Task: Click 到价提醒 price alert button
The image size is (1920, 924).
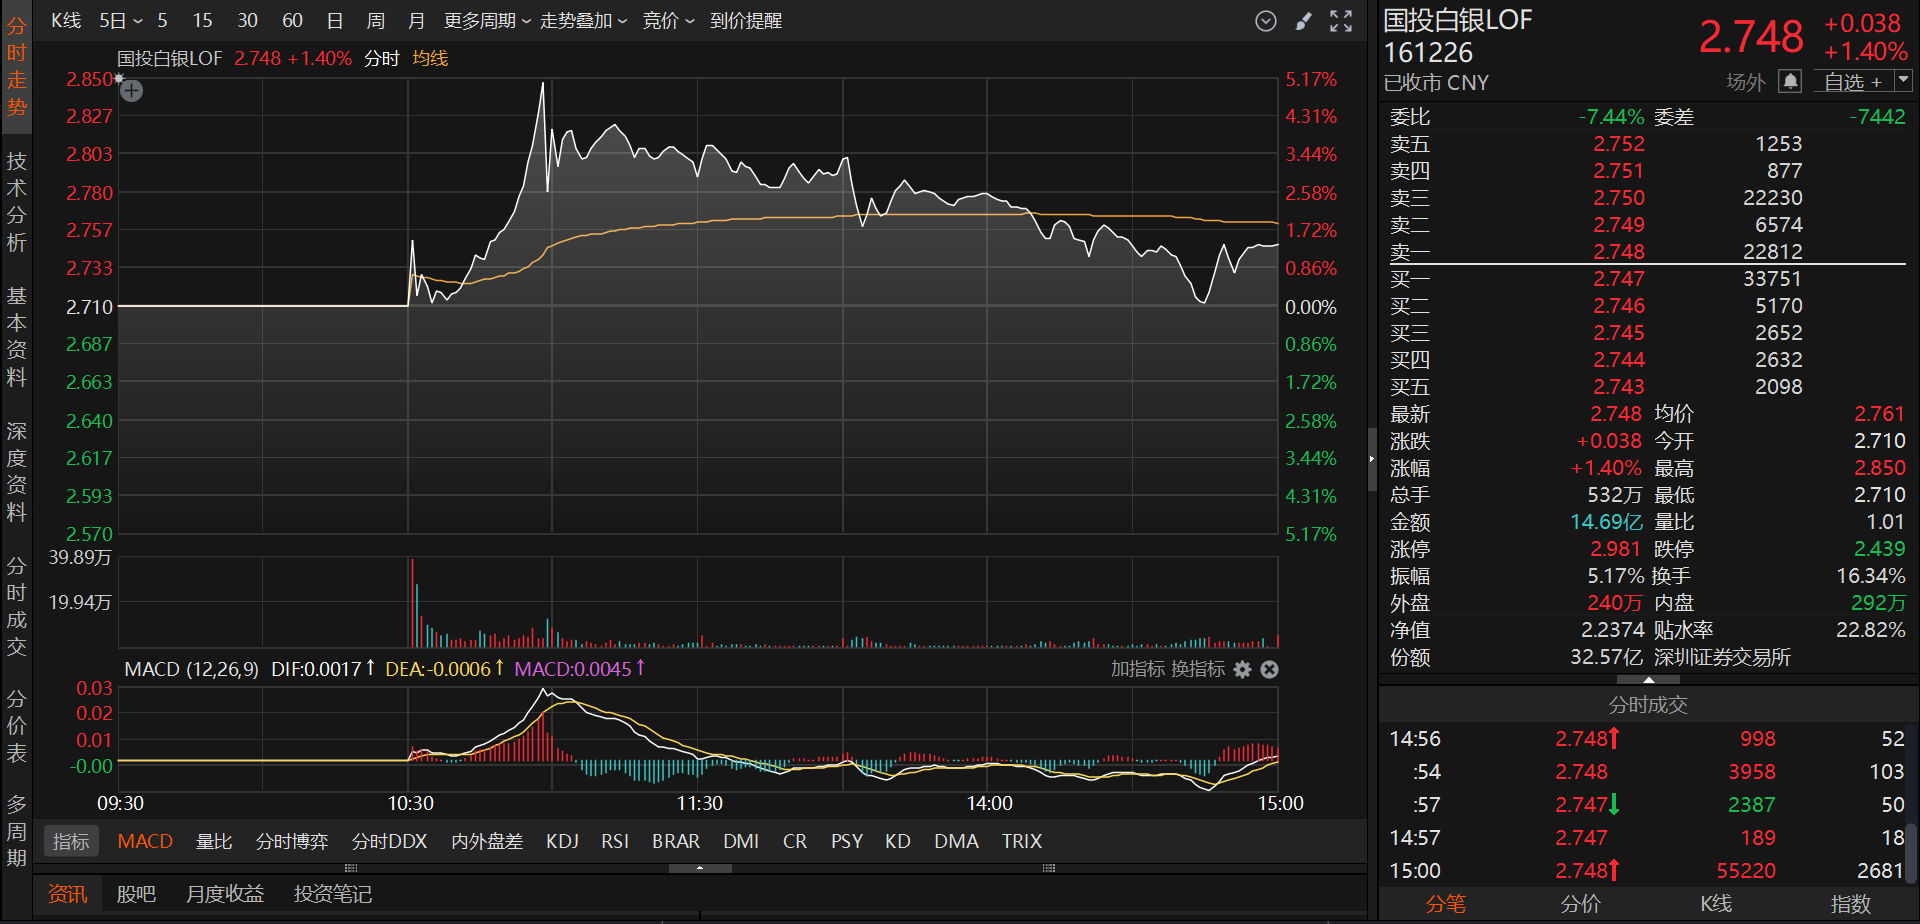Action: tap(746, 21)
